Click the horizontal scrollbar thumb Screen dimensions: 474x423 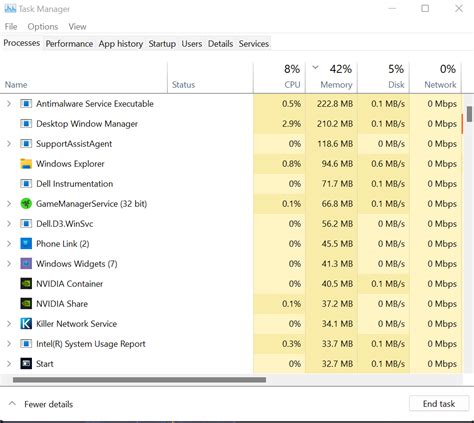(139, 380)
